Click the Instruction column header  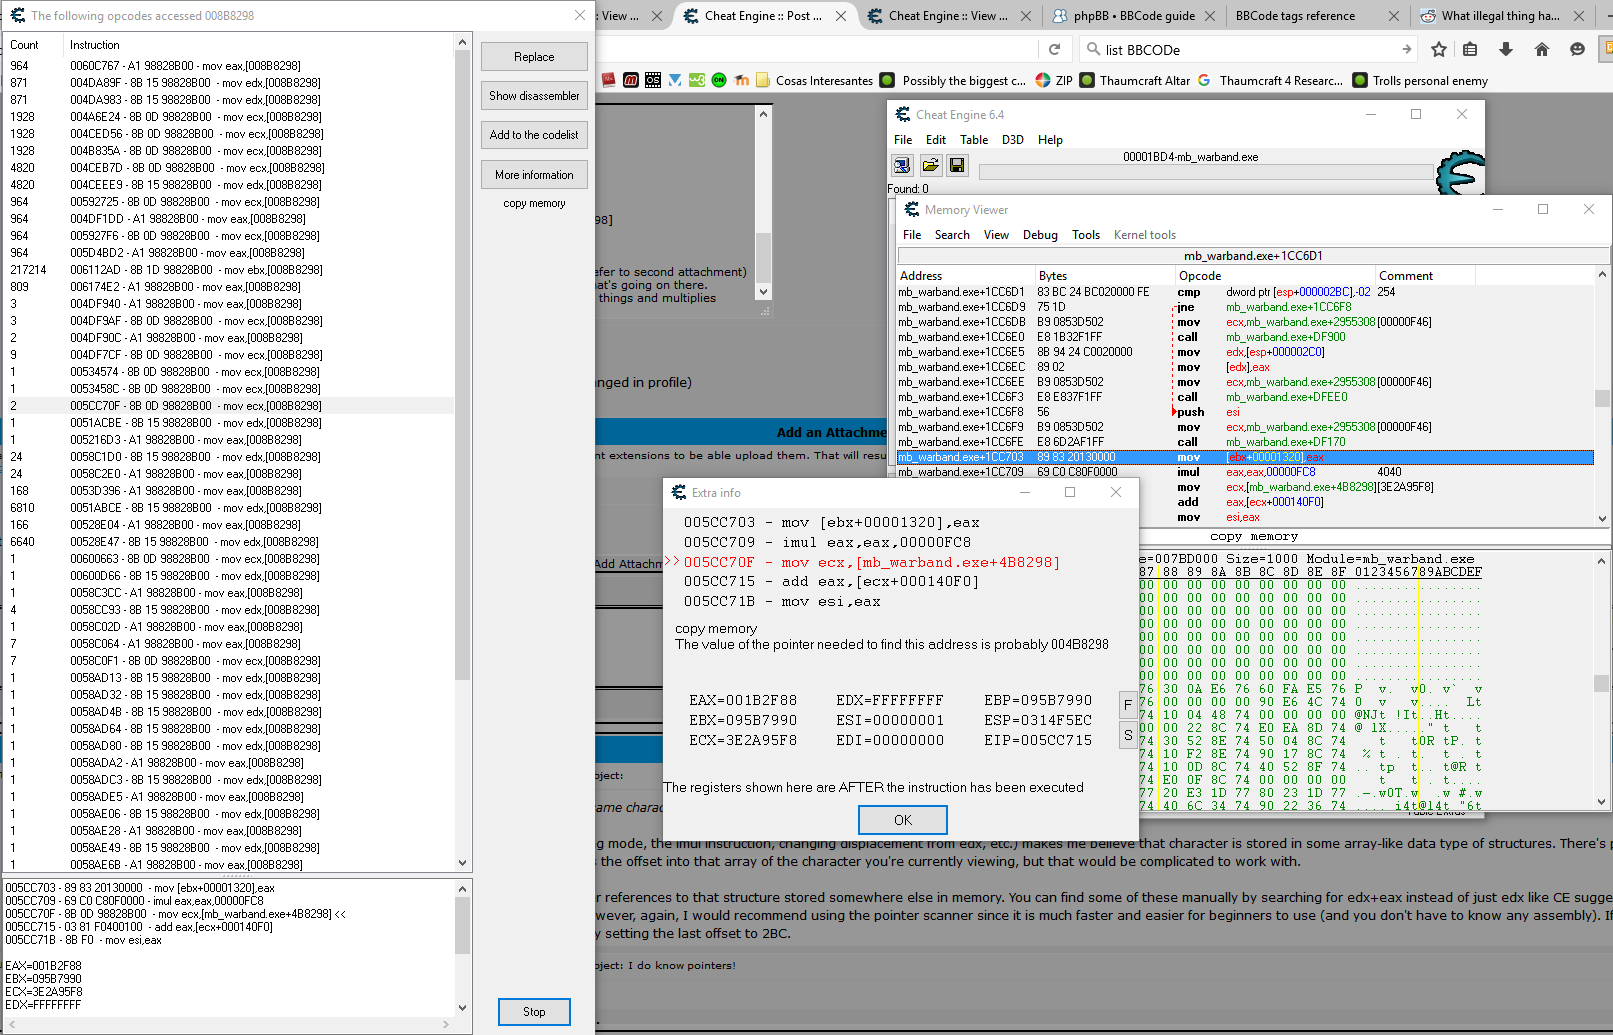coord(259,45)
